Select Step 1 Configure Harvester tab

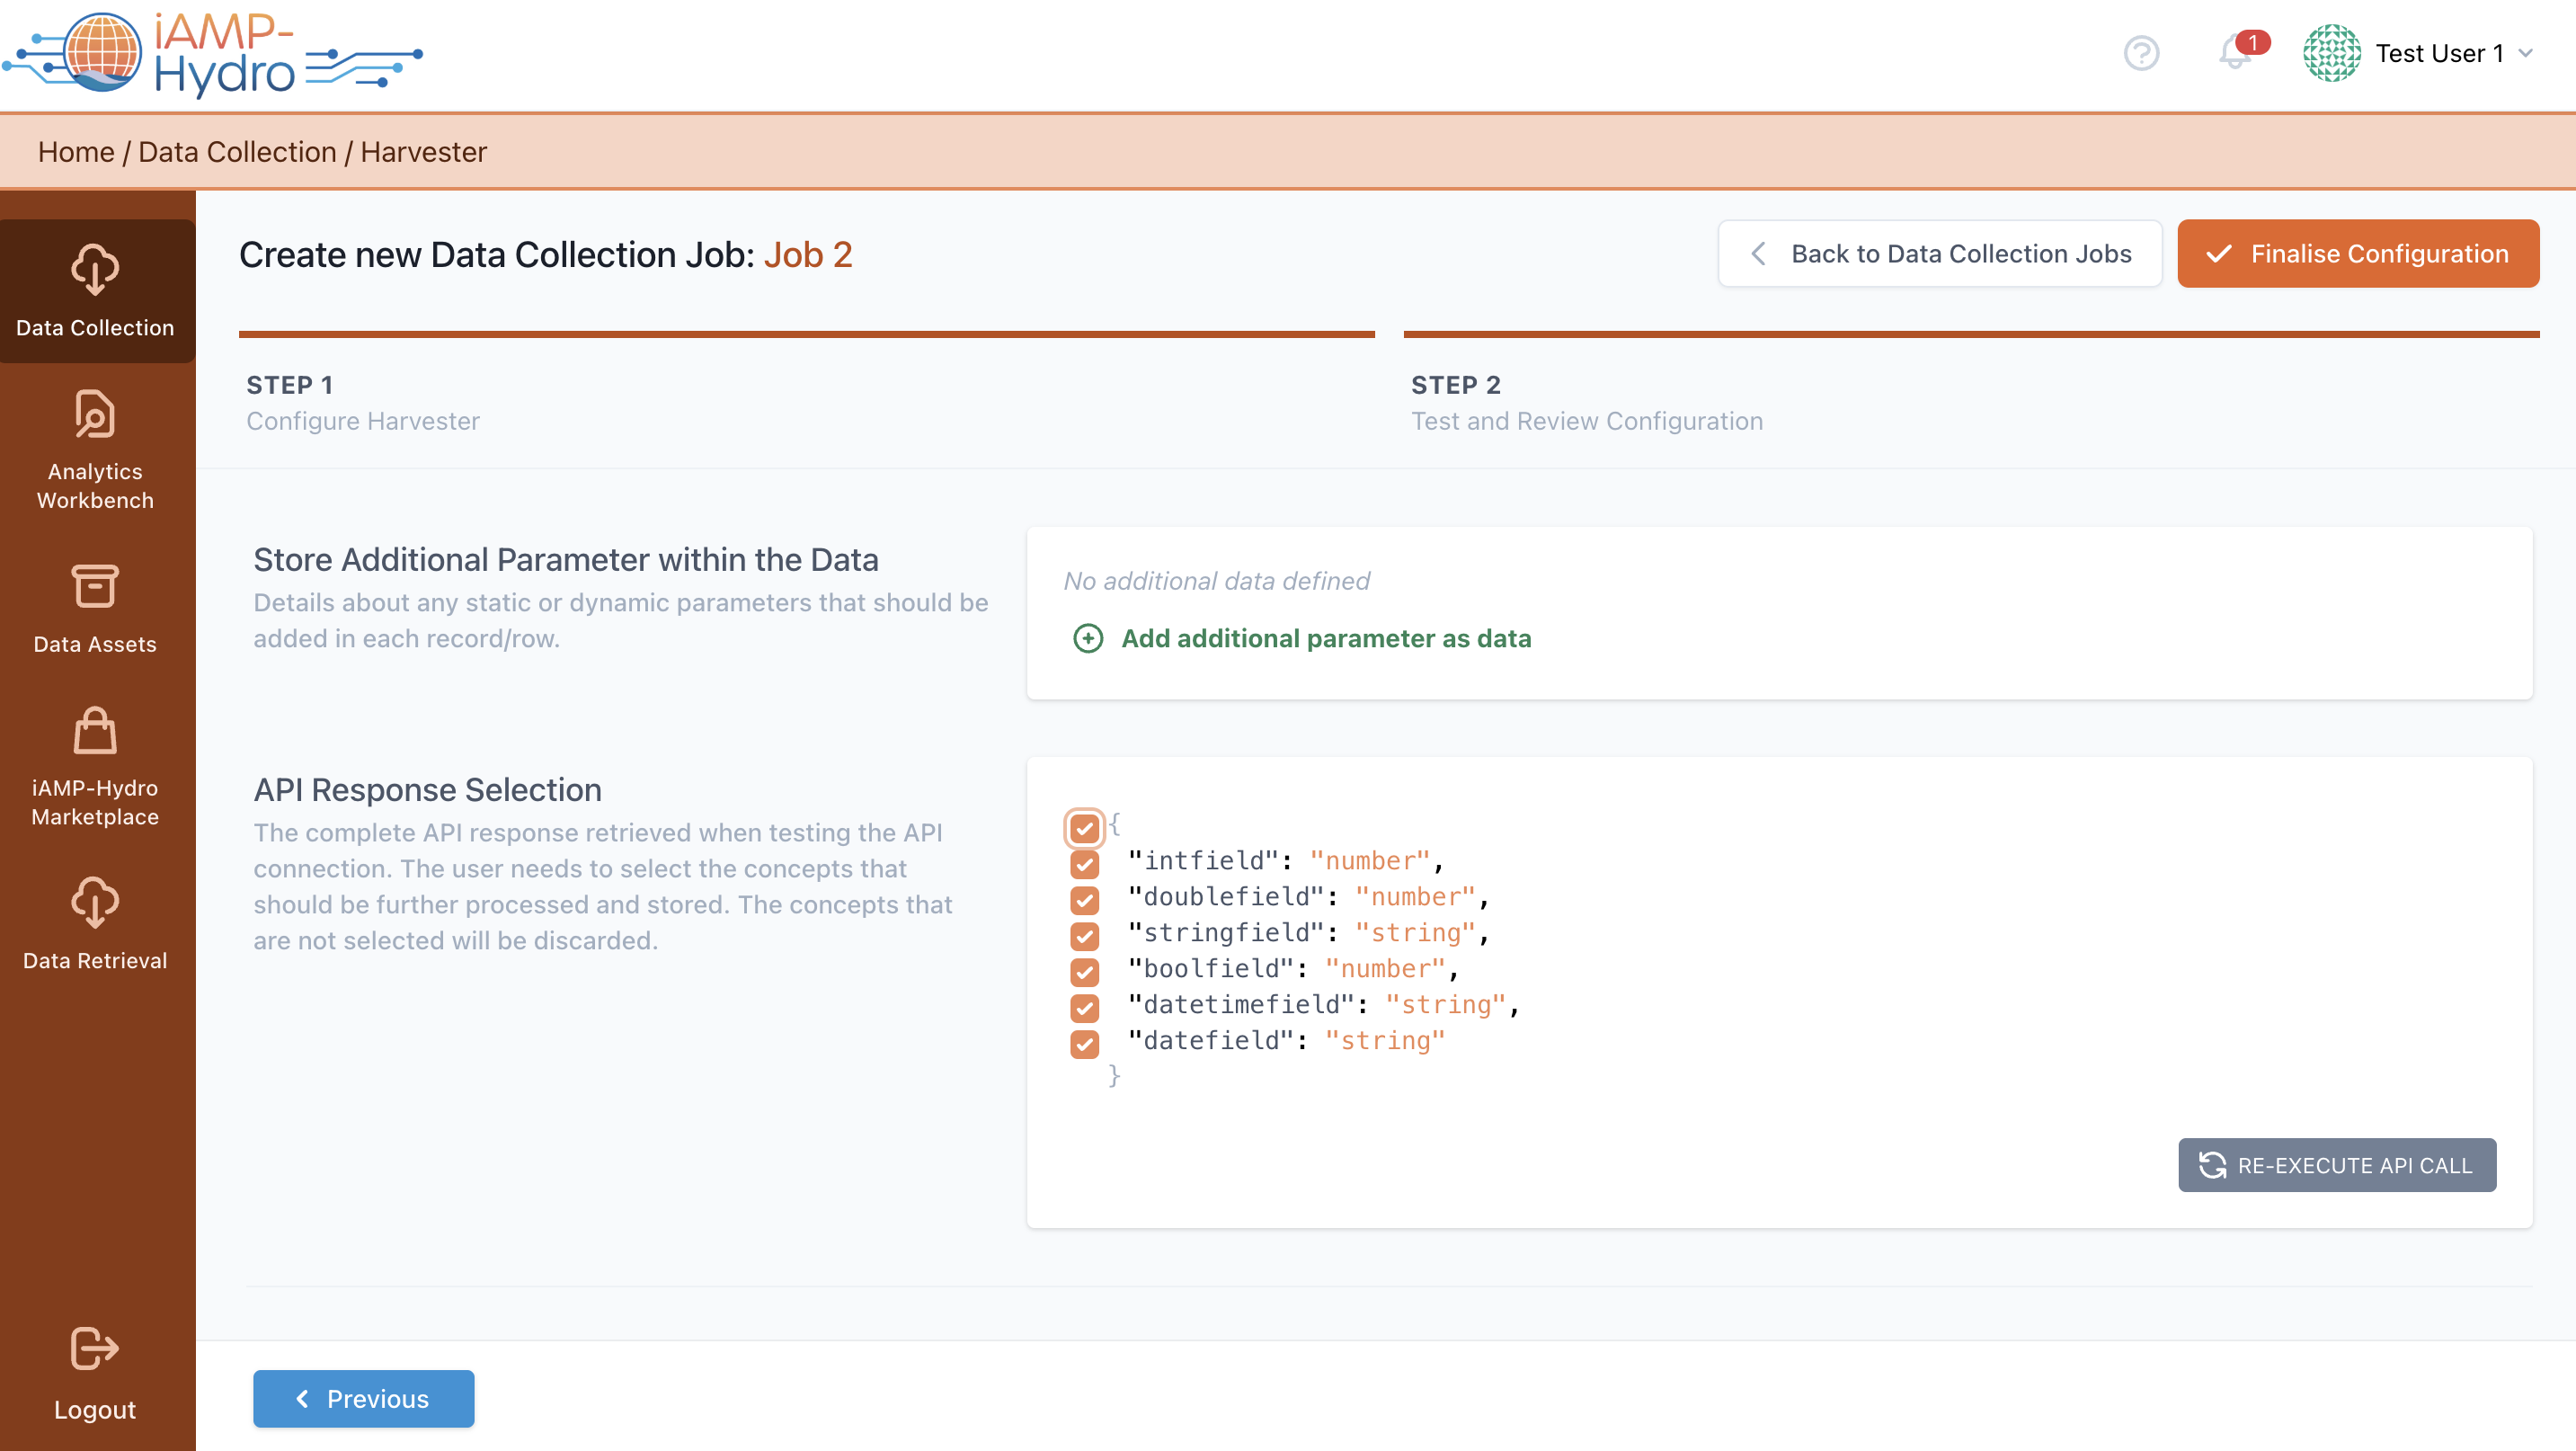[x=363, y=402]
